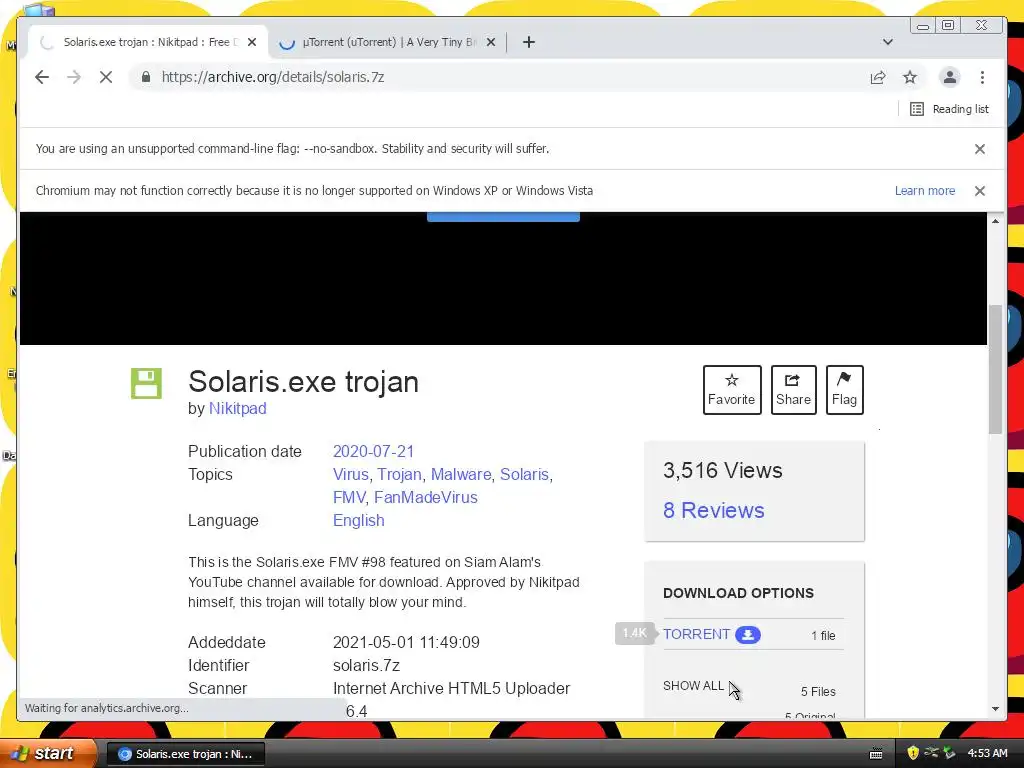Screen dimensions: 1024x768
Task: Click the forward navigation arrow
Action: 74,77
